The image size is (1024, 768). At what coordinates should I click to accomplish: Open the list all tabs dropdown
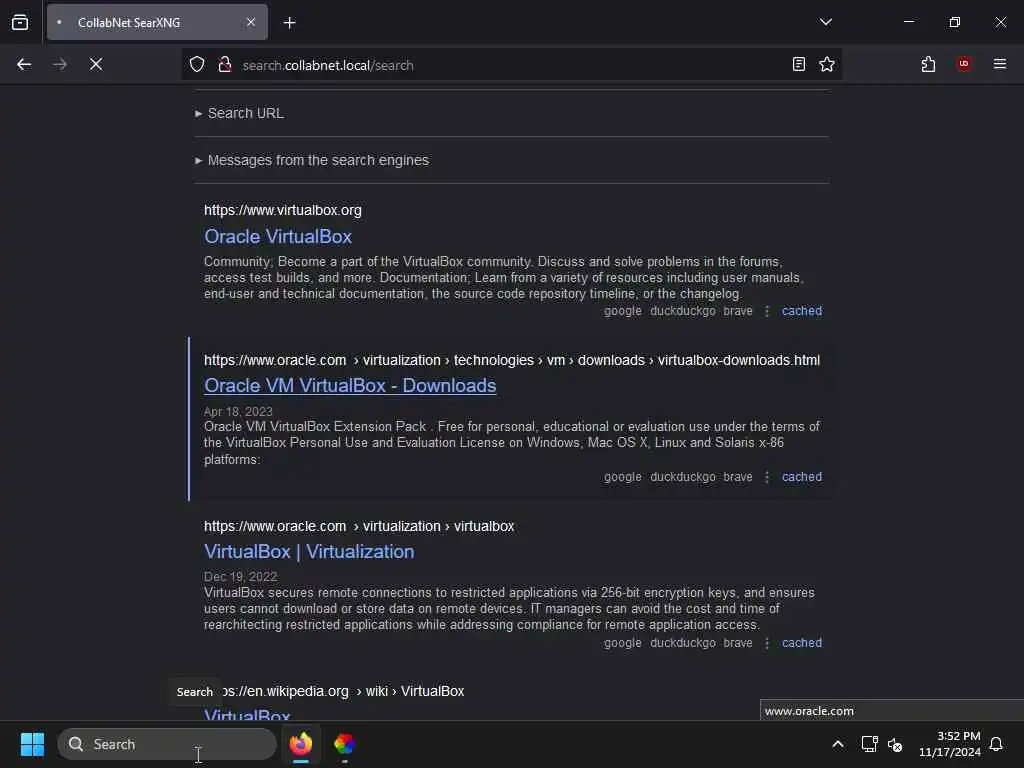click(x=825, y=22)
